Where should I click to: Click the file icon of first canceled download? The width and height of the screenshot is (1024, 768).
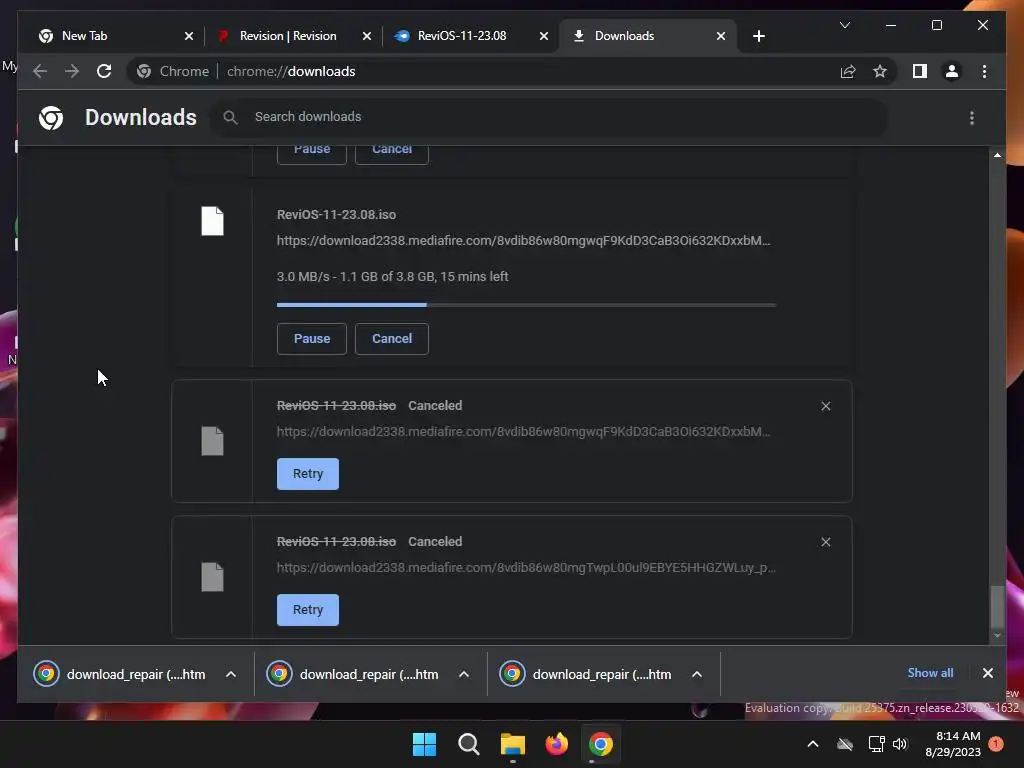(212, 441)
